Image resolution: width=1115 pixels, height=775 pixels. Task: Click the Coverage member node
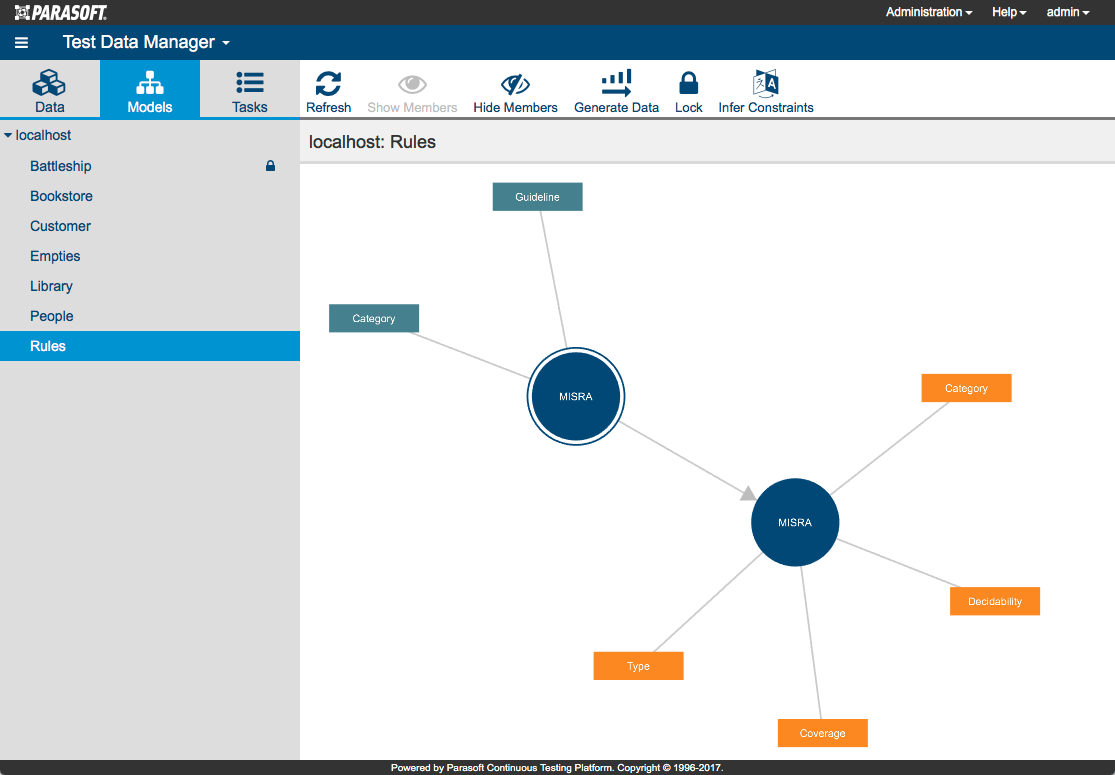click(823, 733)
